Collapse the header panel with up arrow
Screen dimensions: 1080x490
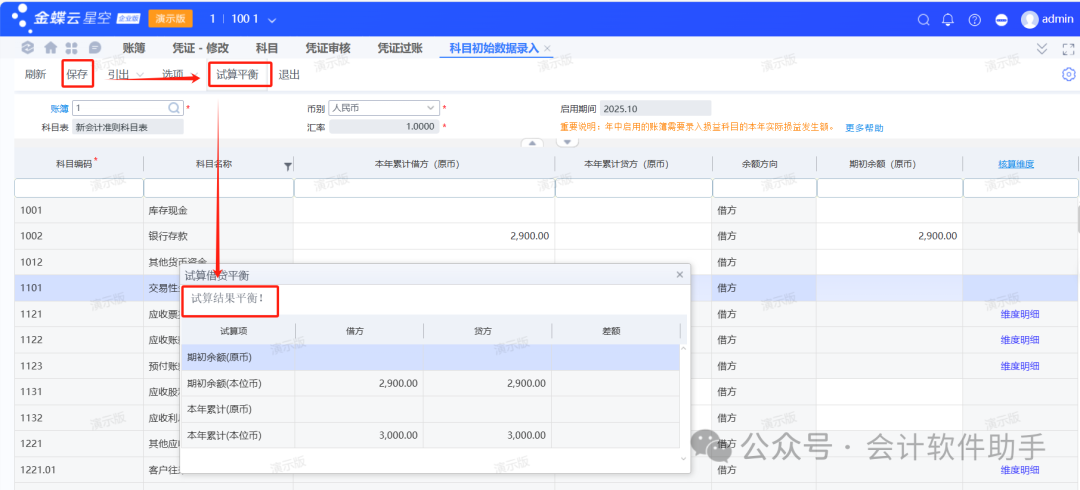pyautogui.click(x=533, y=143)
